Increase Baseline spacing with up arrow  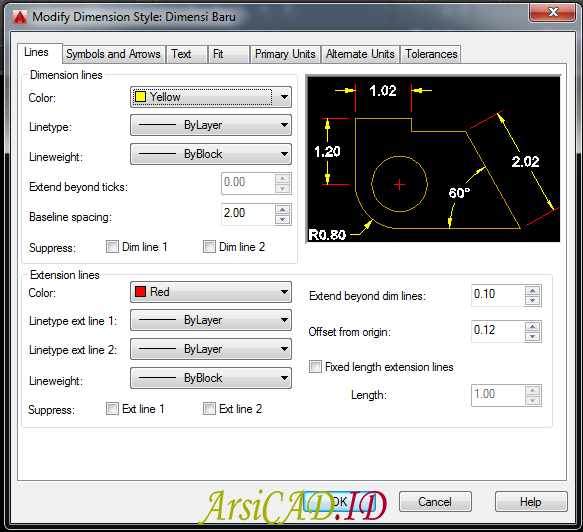point(283,210)
